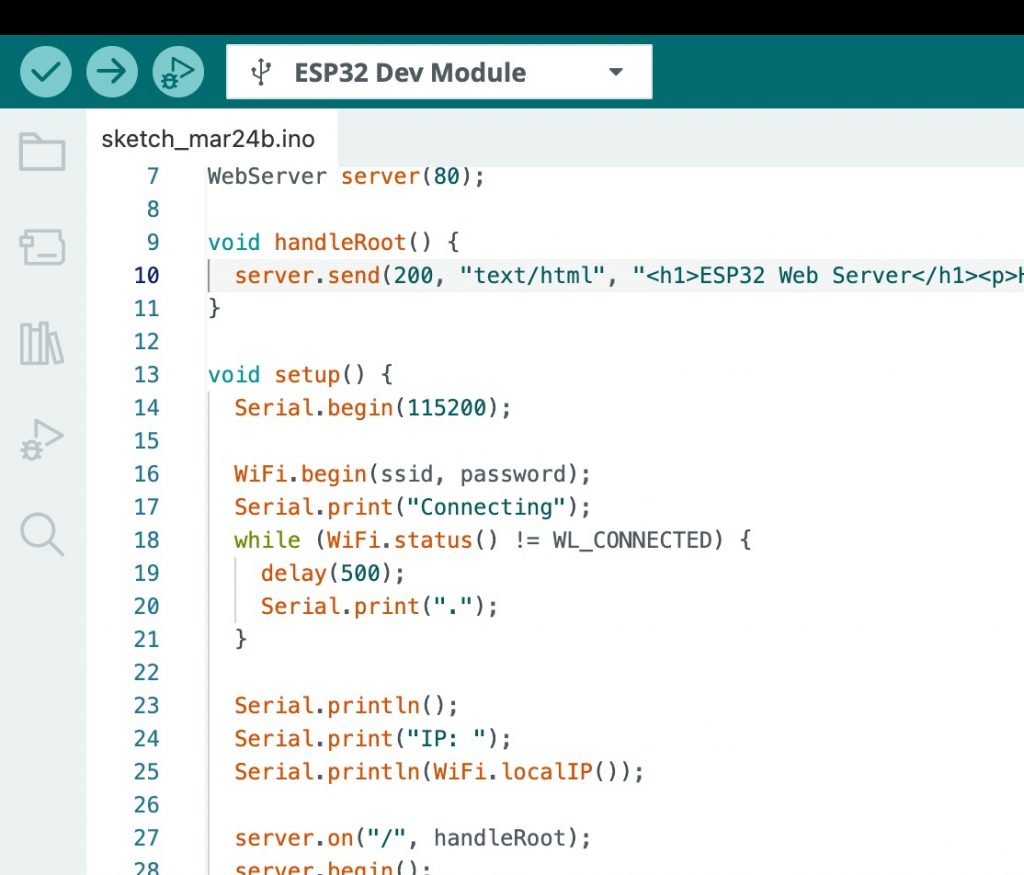Open the Debug panel in the sidebar

point(42,439)
